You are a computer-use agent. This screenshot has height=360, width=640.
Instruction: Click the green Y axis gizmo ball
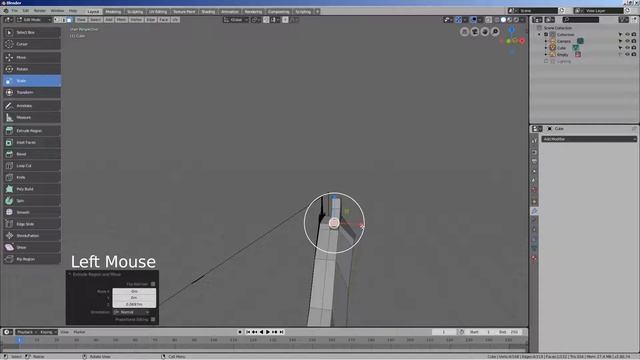click(508, 41)
